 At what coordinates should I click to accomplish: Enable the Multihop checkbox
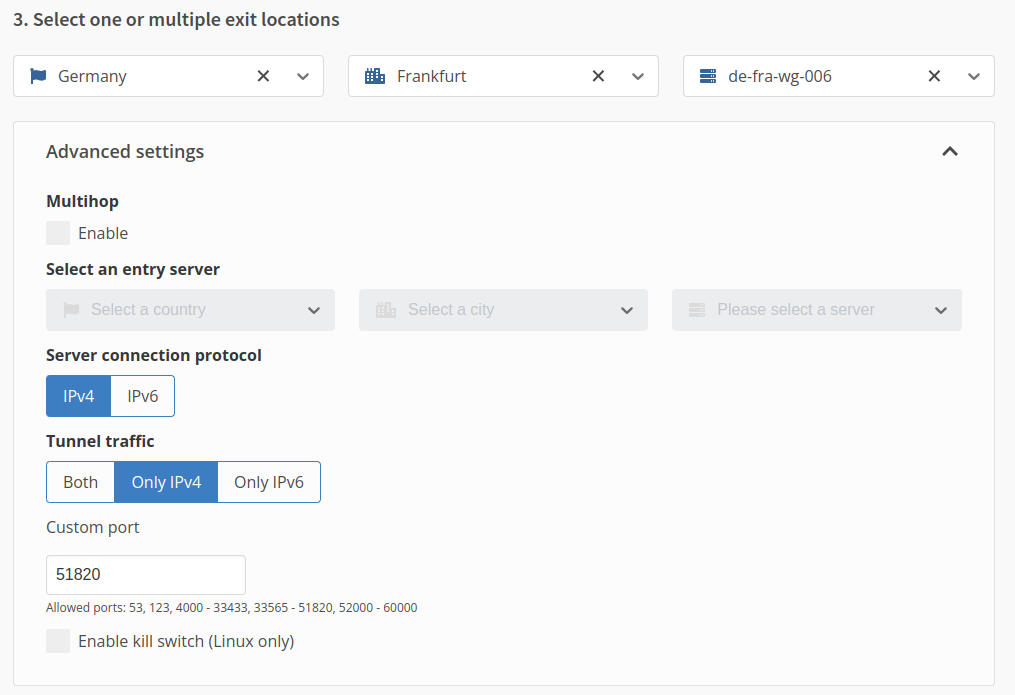click(x=58, y=233)
